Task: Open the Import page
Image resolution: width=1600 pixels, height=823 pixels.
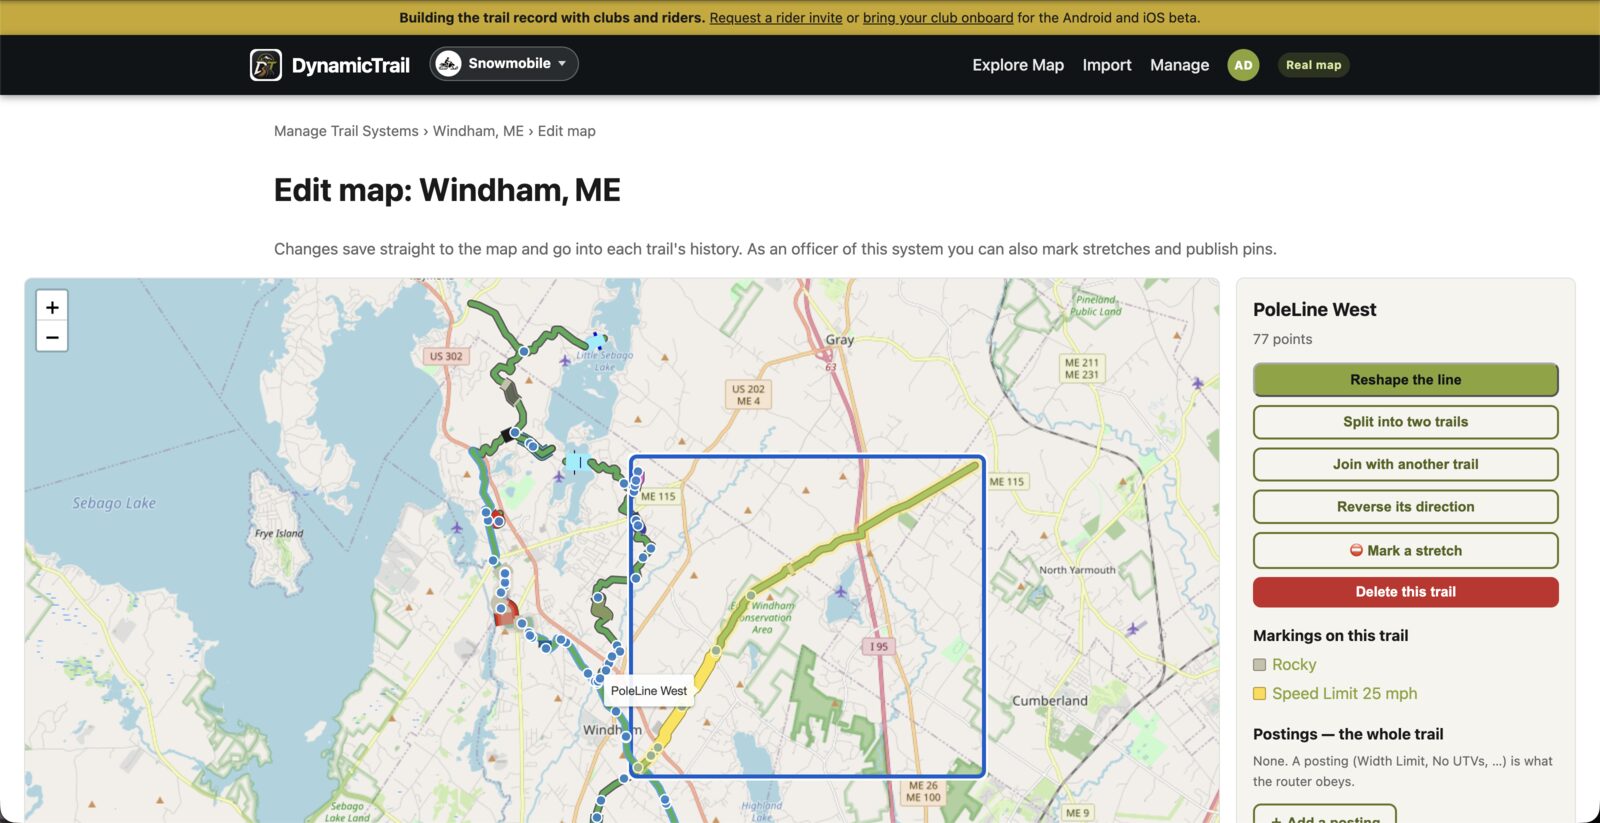Action: 1107,65
